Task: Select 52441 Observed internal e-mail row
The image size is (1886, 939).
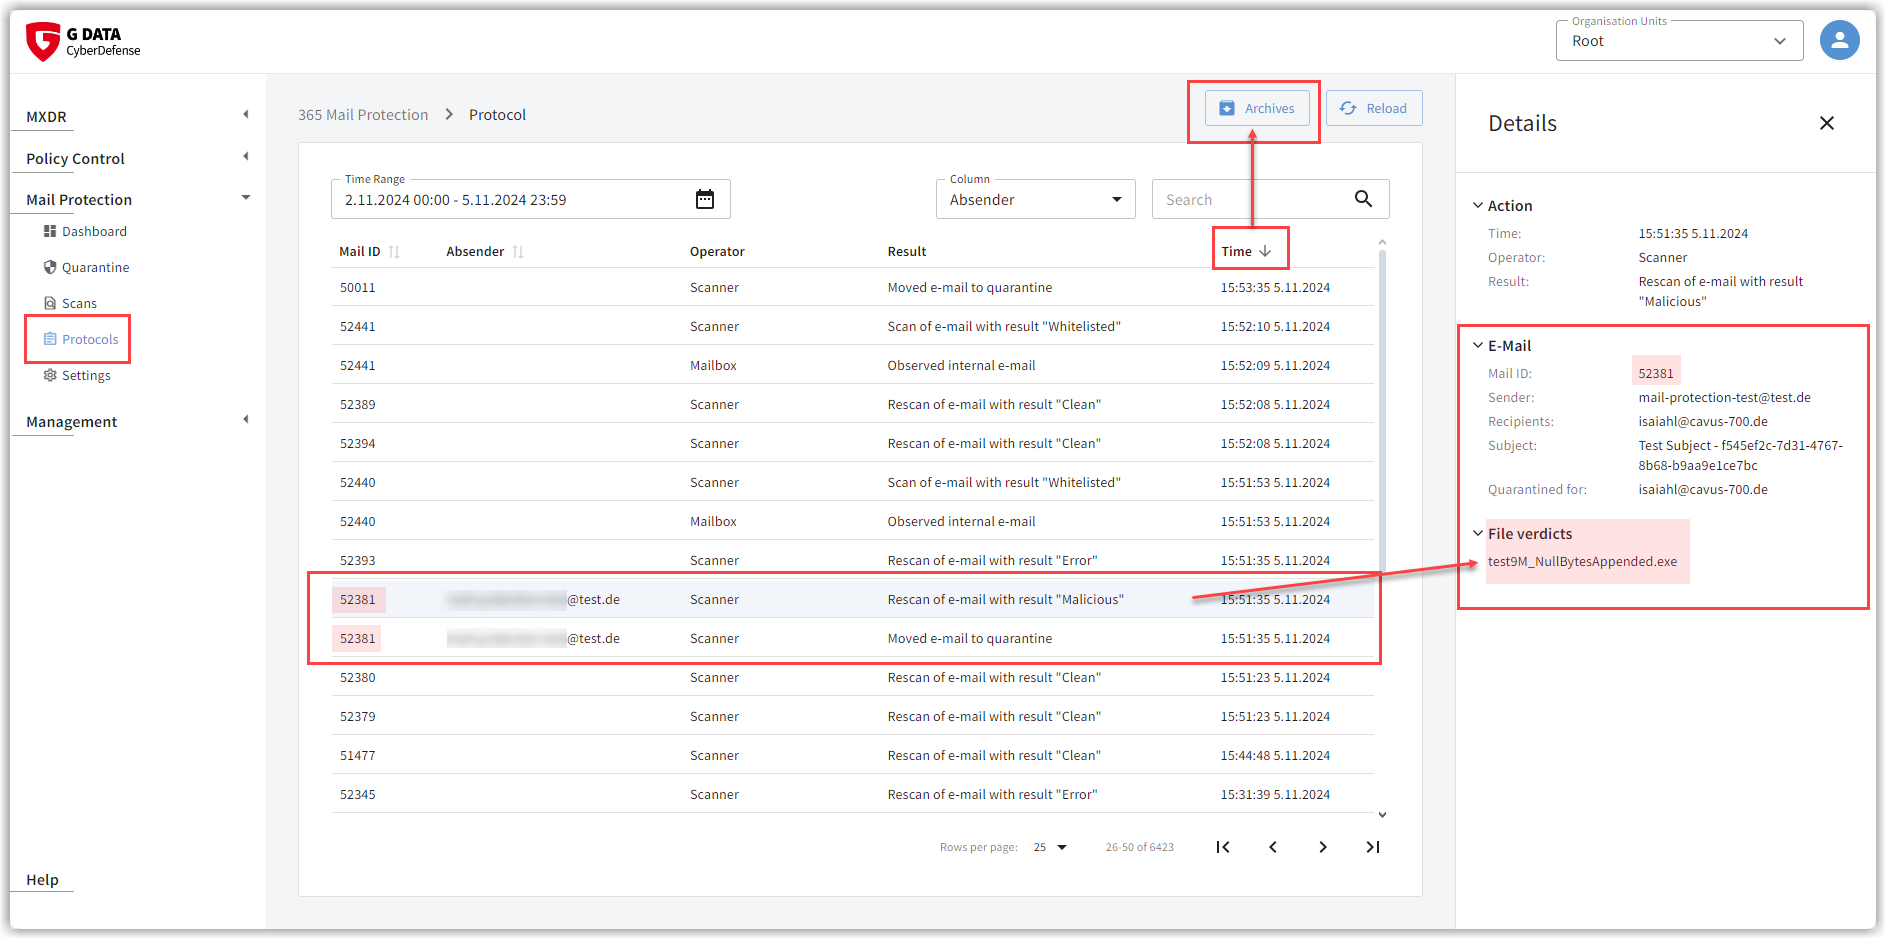Action: tap(853, 365)
